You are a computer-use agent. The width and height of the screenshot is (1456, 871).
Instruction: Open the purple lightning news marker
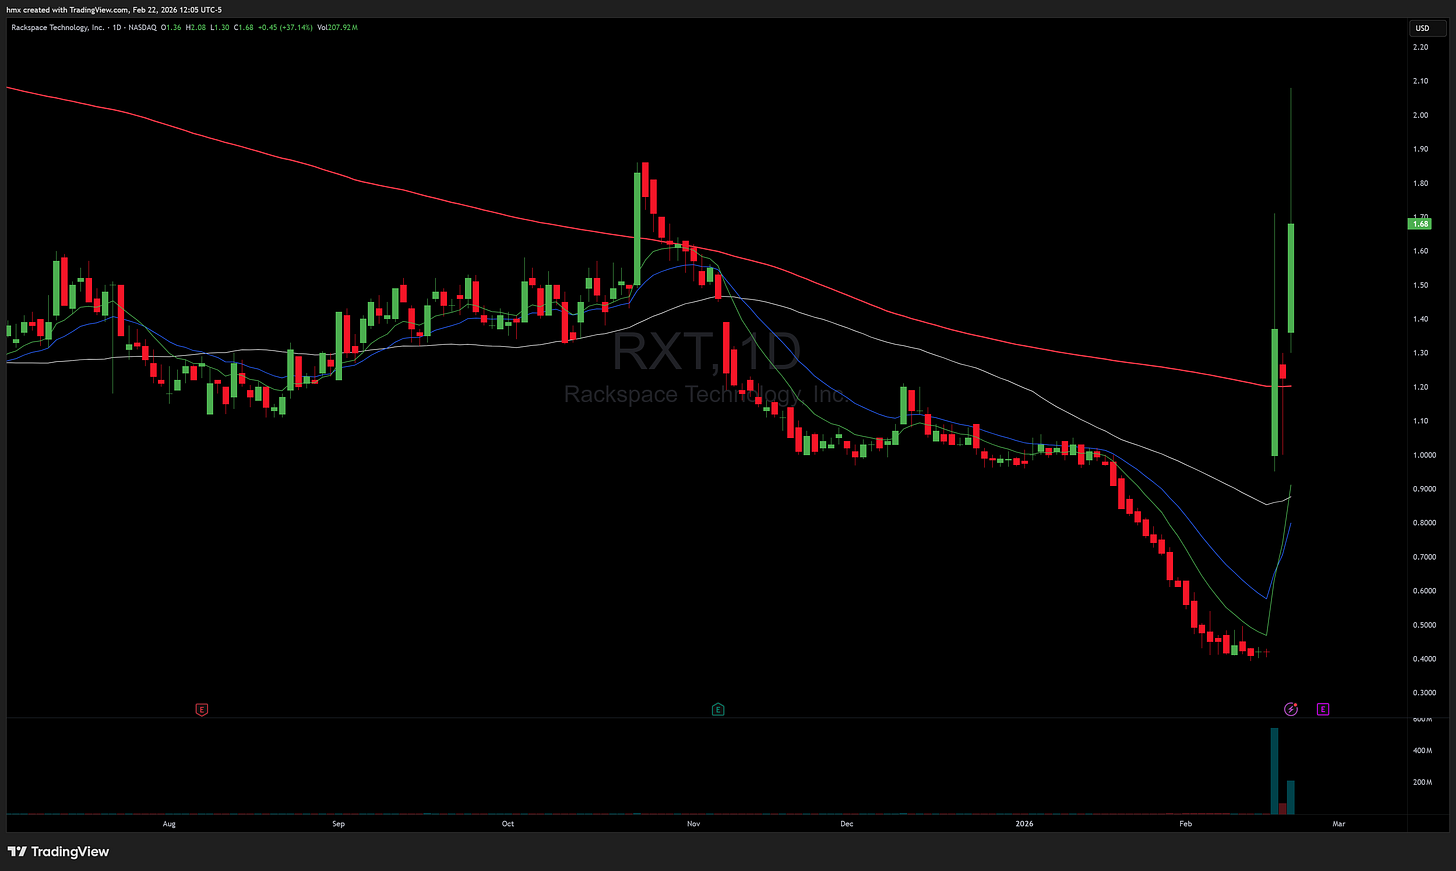[x=1291, y=709]
